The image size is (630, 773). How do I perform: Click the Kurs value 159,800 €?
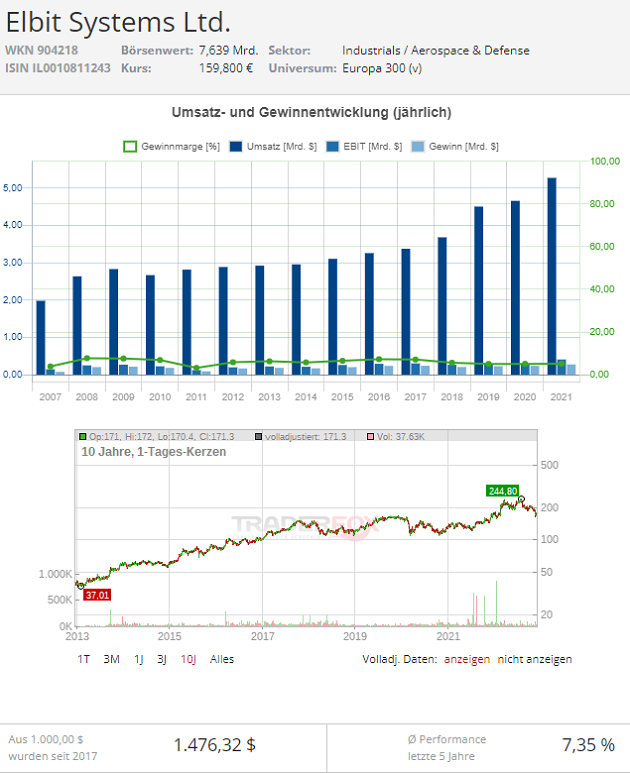tap(226, 68)
